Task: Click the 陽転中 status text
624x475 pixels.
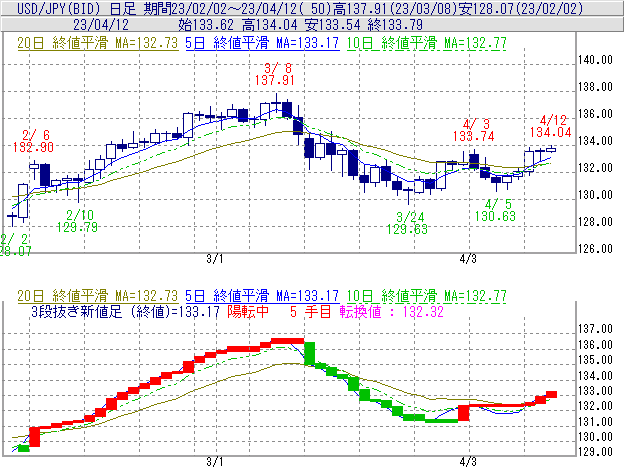Action: point(248,311)
